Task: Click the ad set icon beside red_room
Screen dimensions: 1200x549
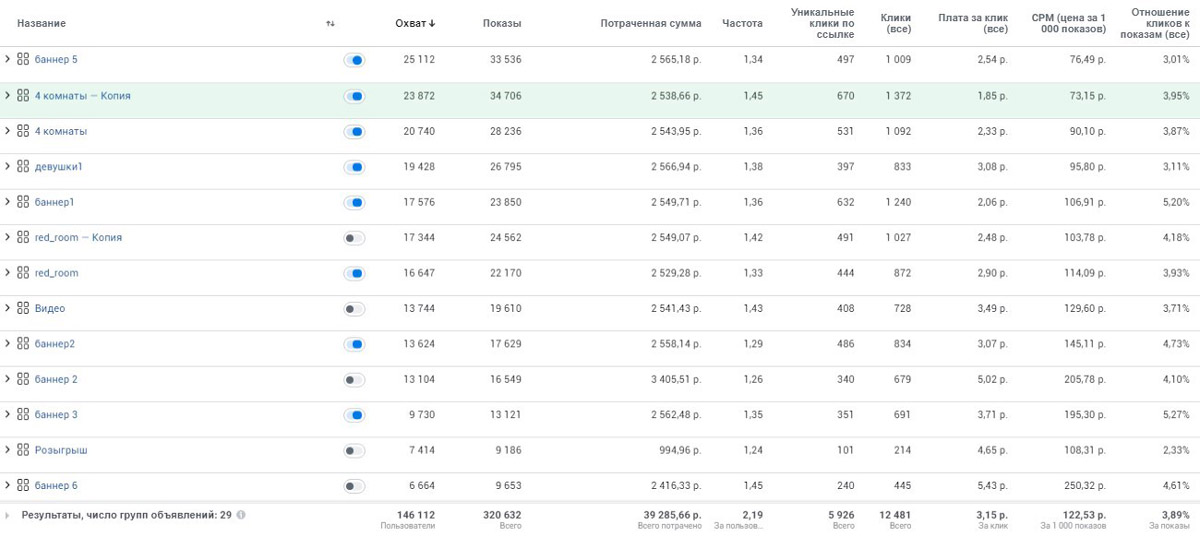Action: point(23,273)
